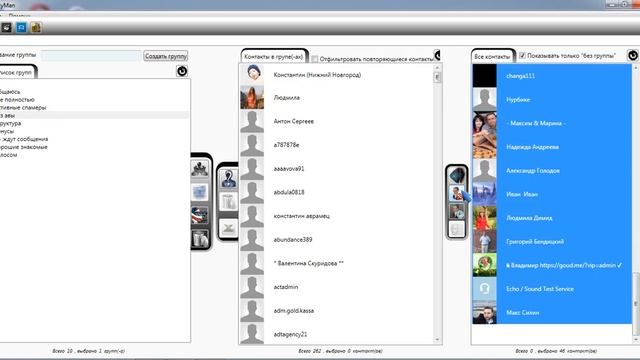Click the yellow third icon in the top toolbar
The height and width of the screenshot is (360, 640).
tap(36, 27)
